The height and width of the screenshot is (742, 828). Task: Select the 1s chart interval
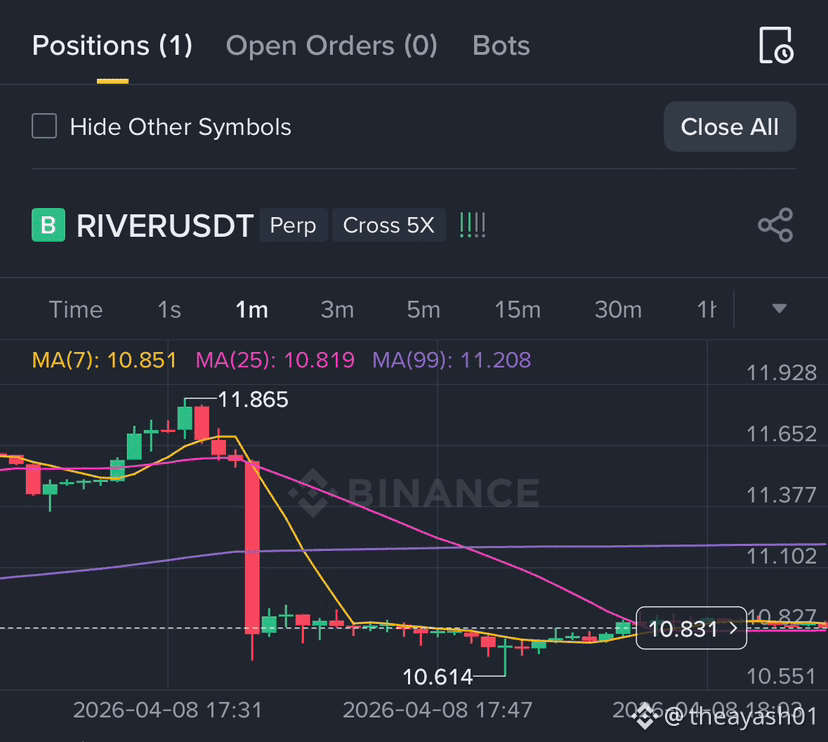(x=170, y=309)
